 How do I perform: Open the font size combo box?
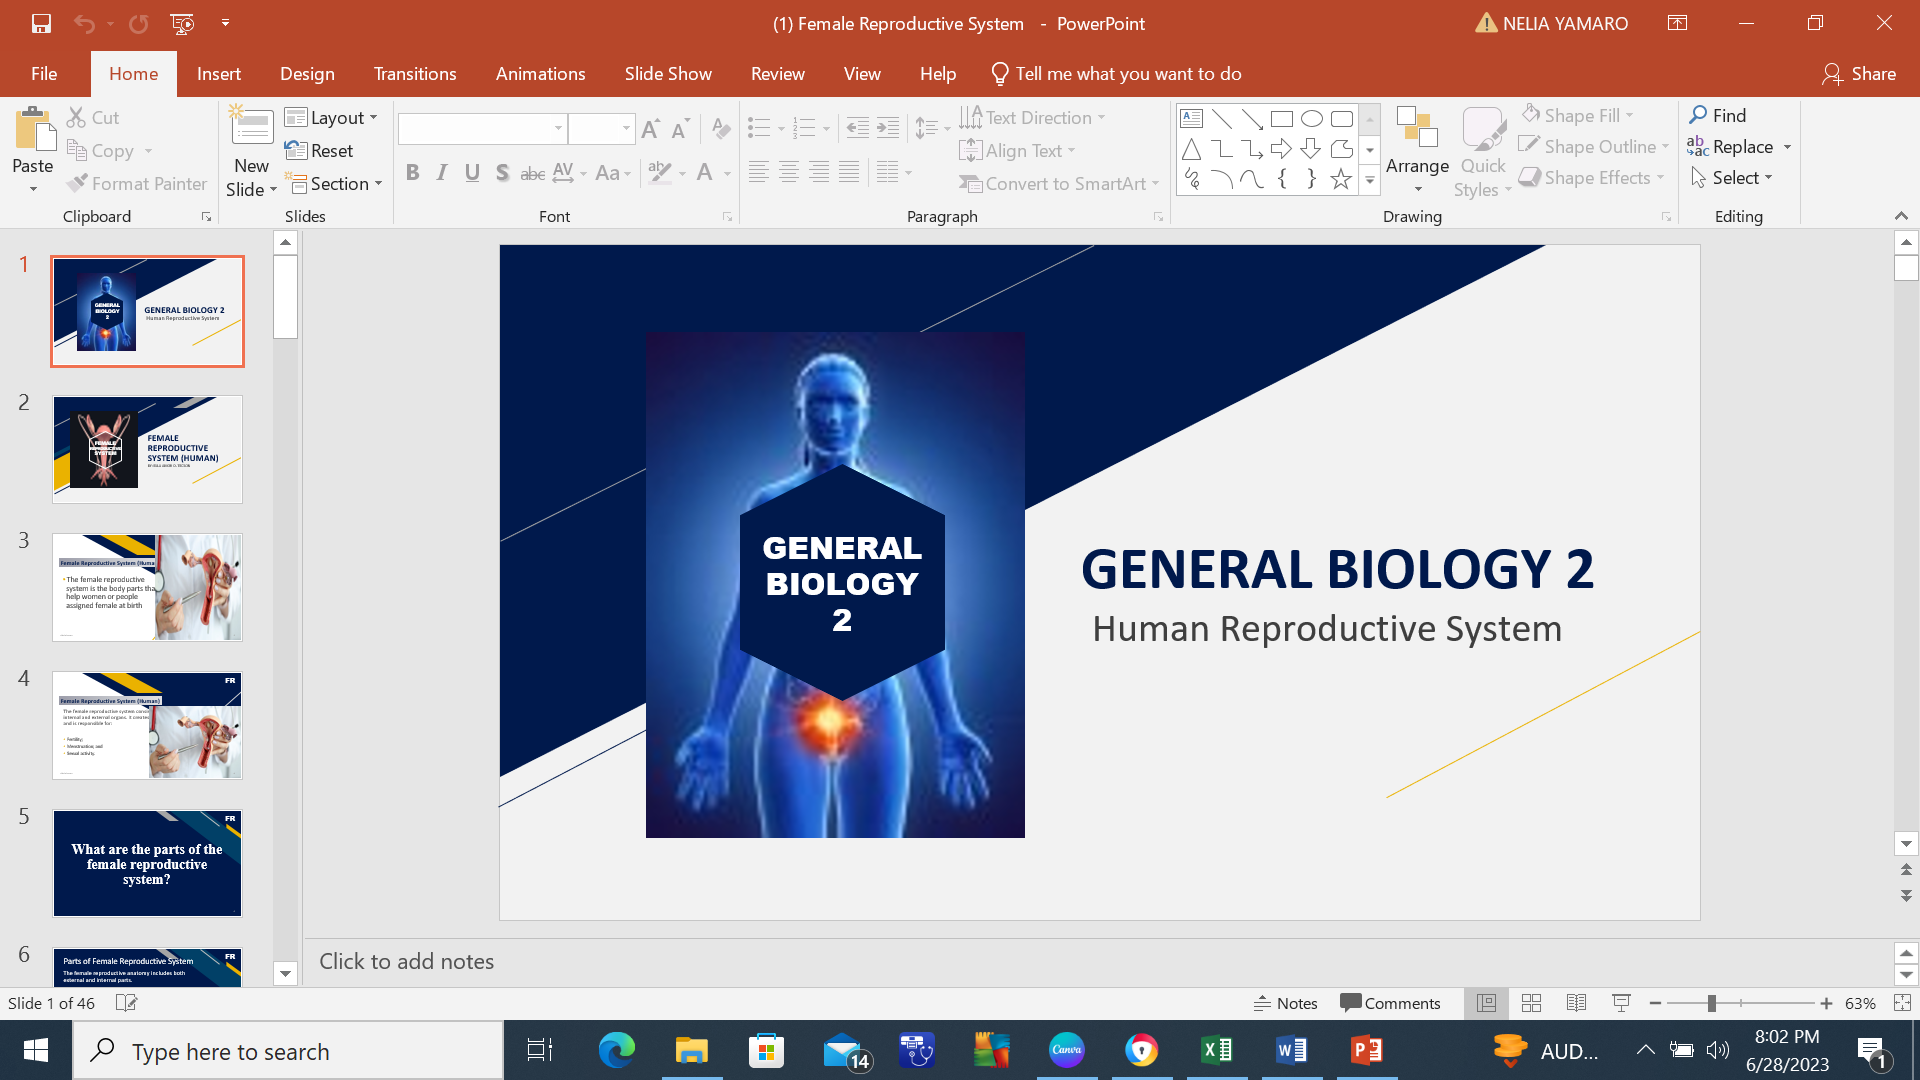point(602,129)
